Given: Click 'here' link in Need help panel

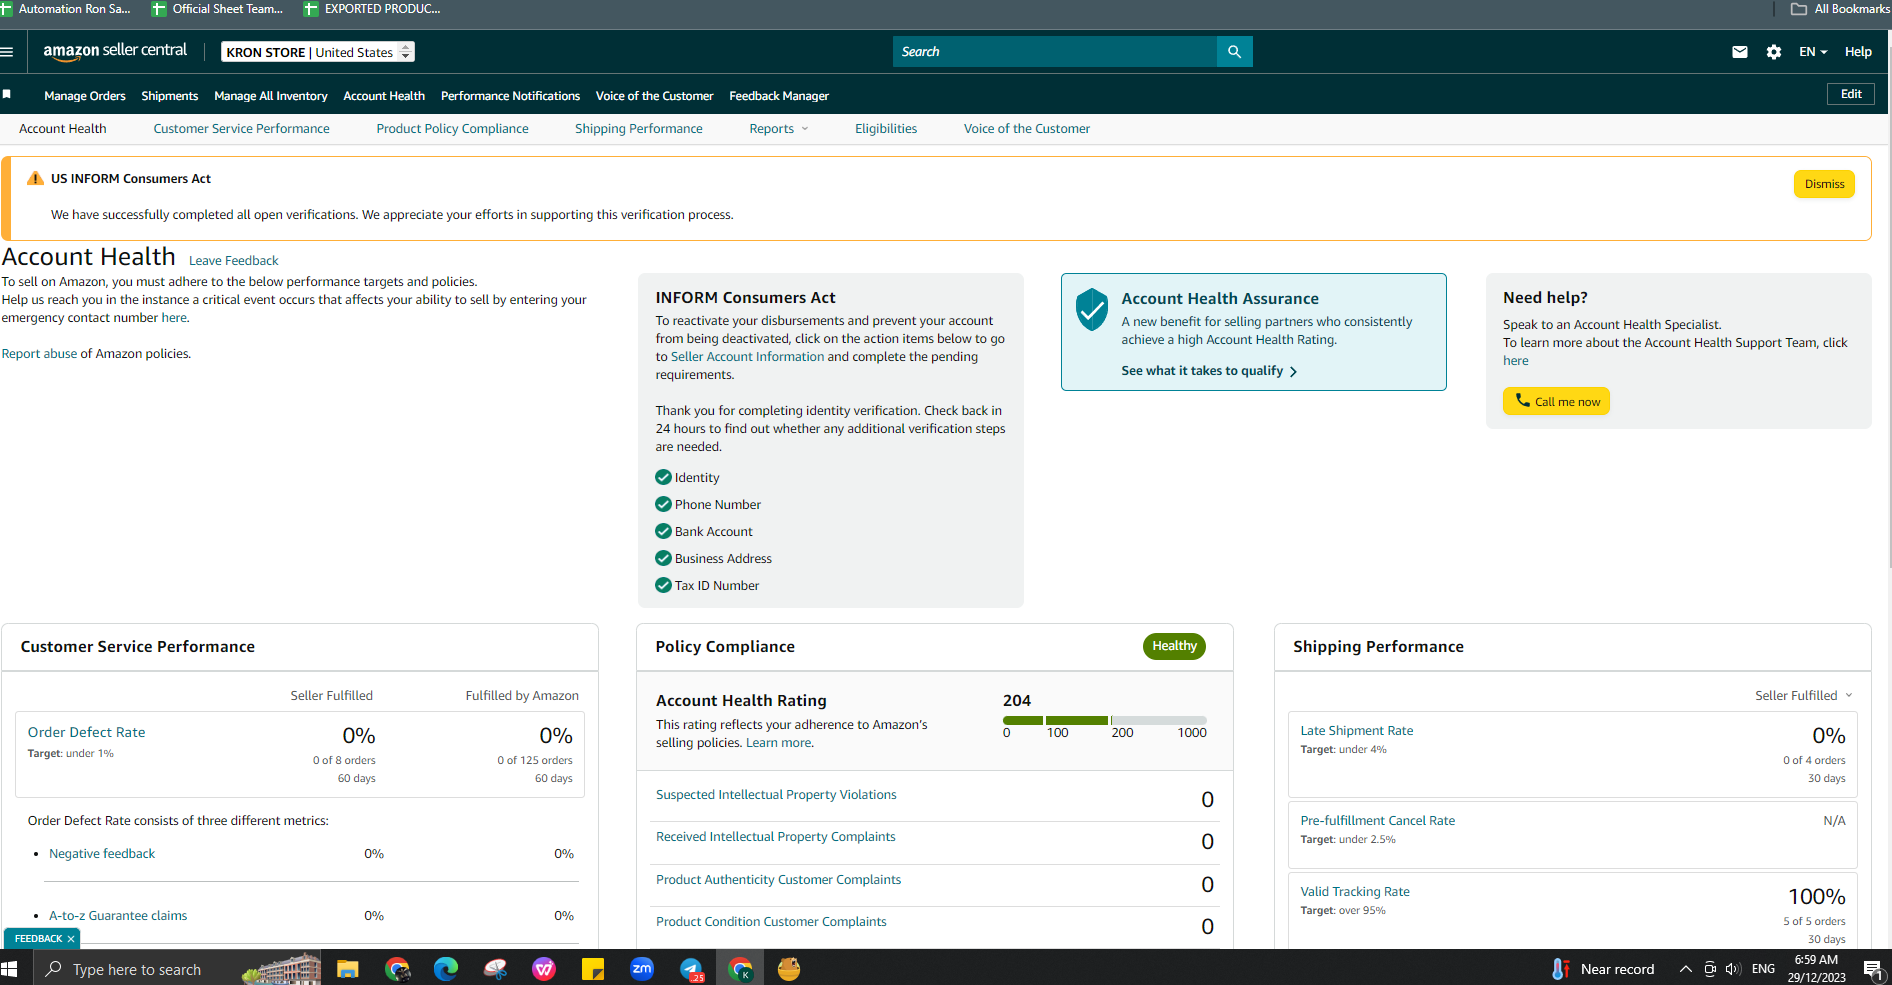Looking at the screenshot, I should click(x=1515, y=361).
